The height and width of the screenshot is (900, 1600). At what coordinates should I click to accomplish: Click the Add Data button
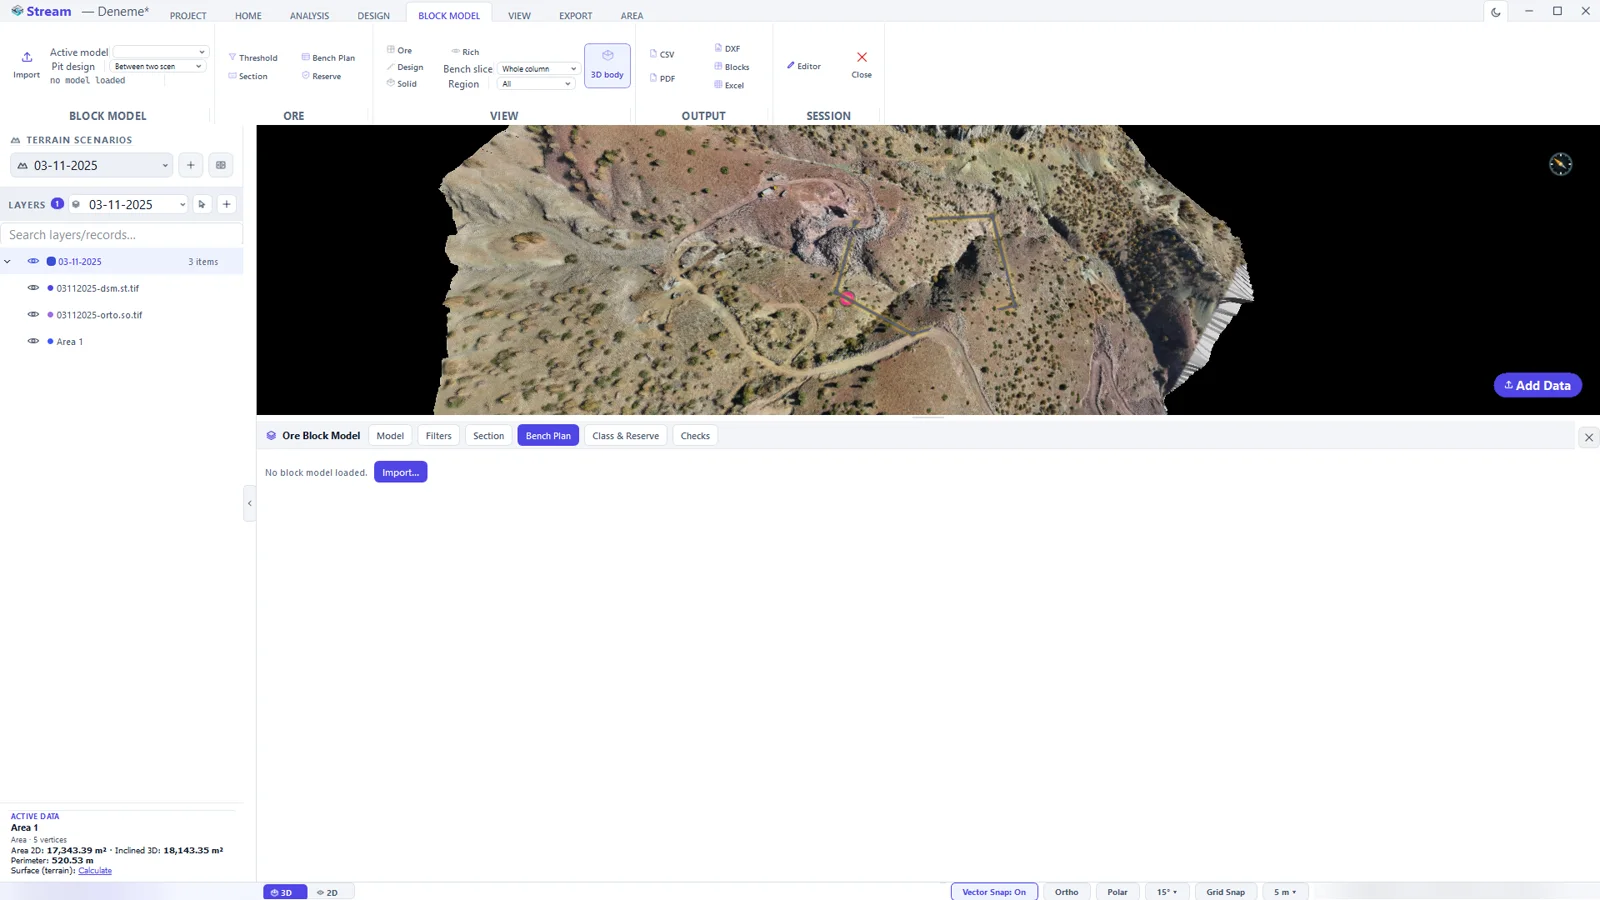[x=1537, y=385]
